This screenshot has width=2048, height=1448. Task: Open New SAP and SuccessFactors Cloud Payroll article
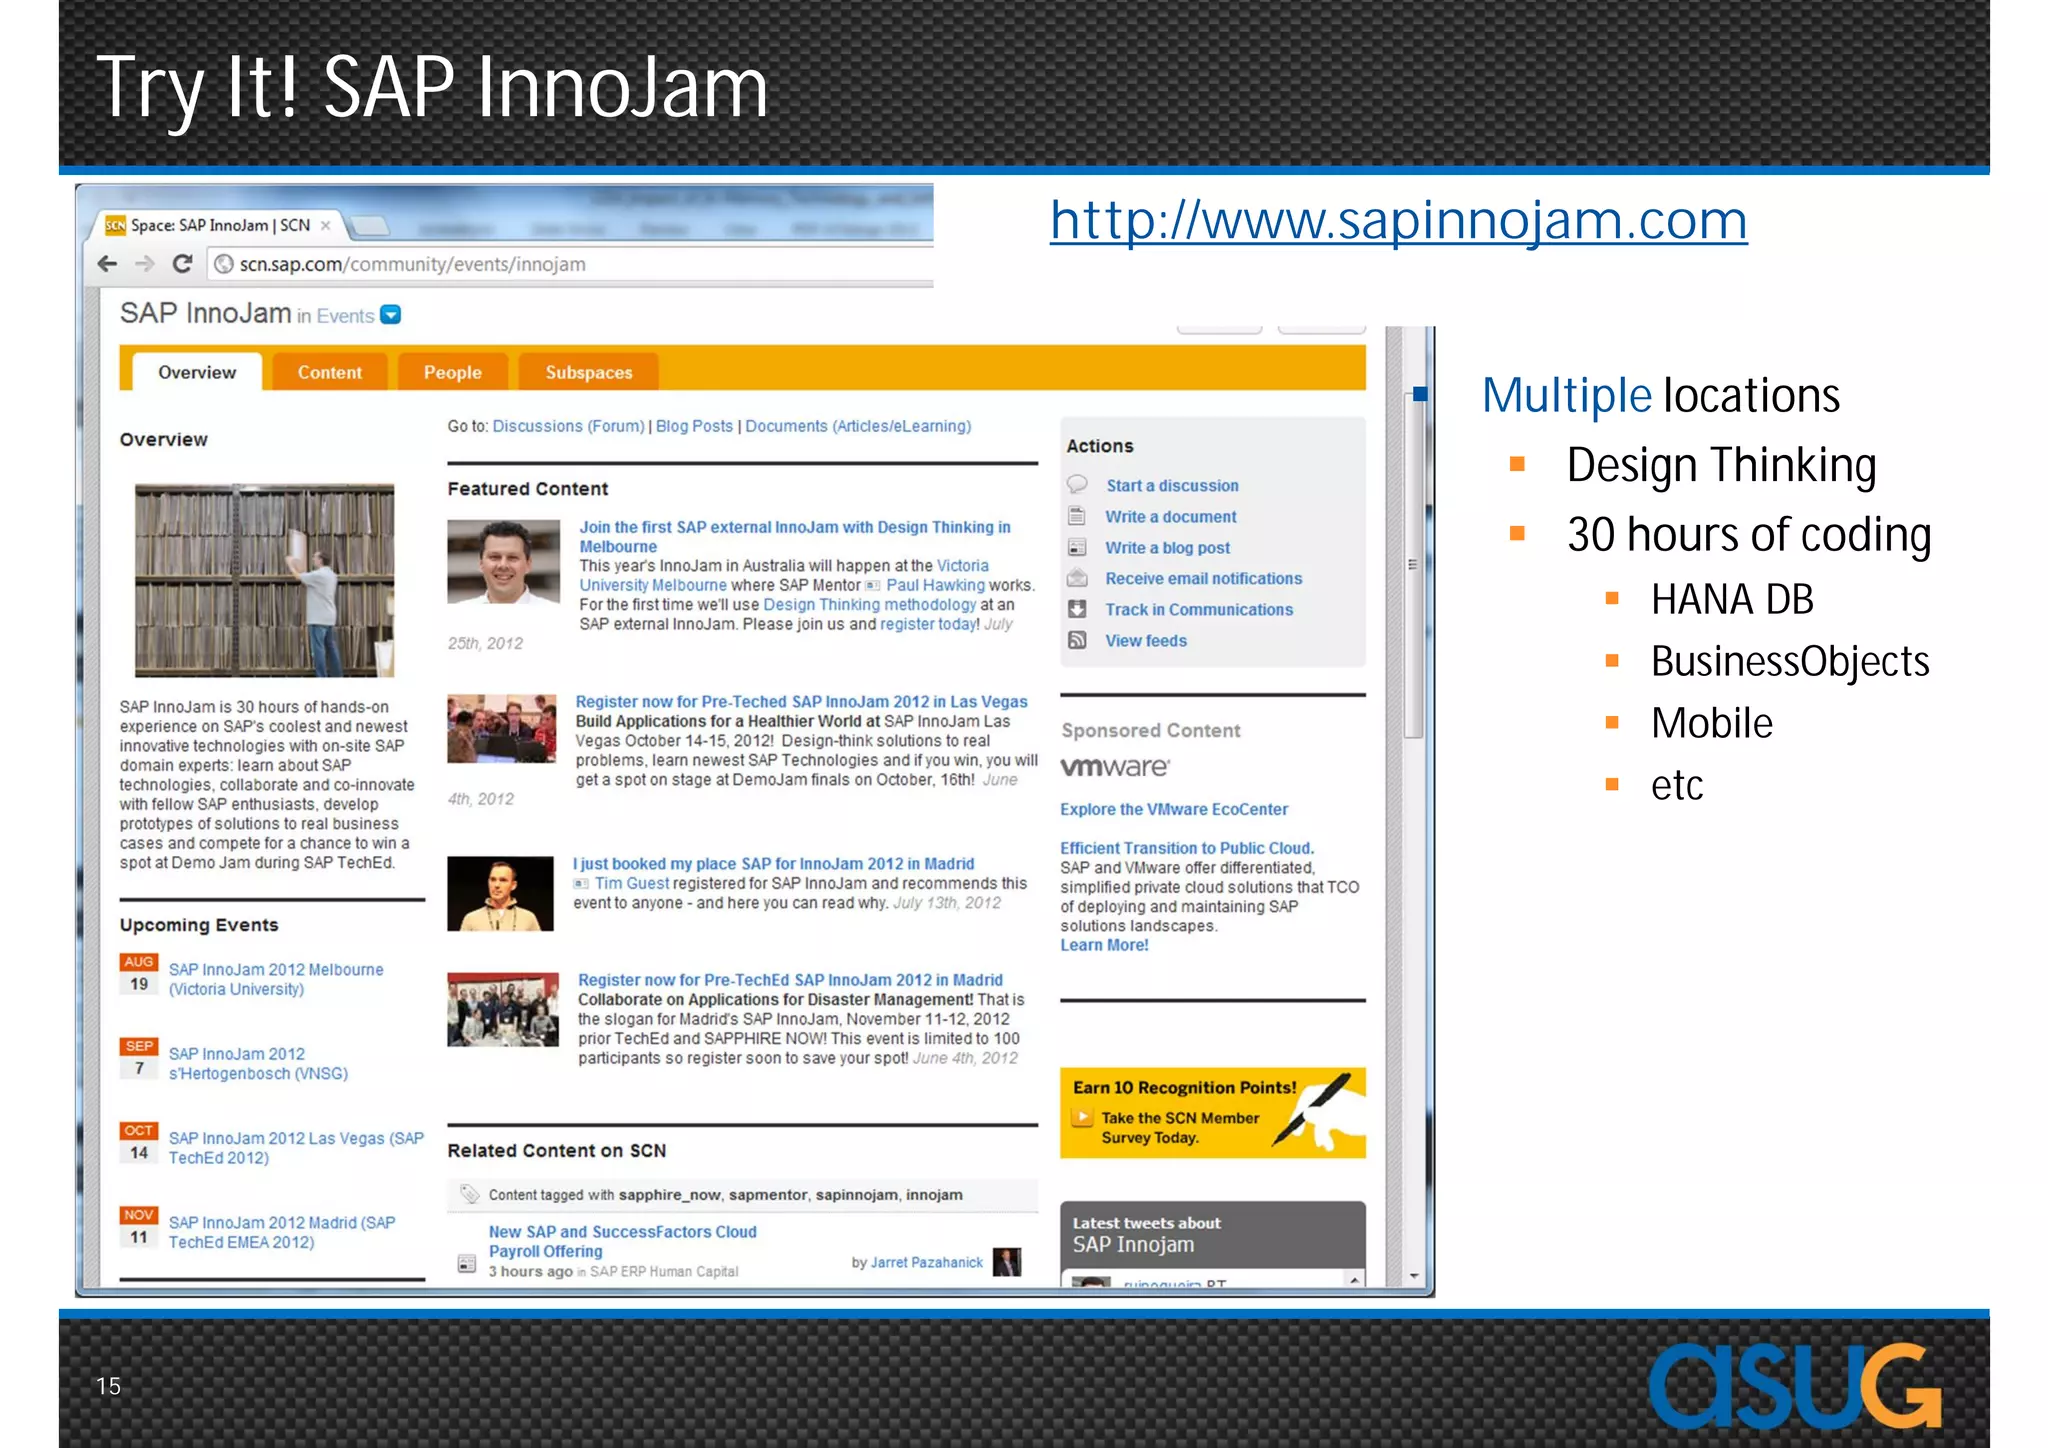622,1241
